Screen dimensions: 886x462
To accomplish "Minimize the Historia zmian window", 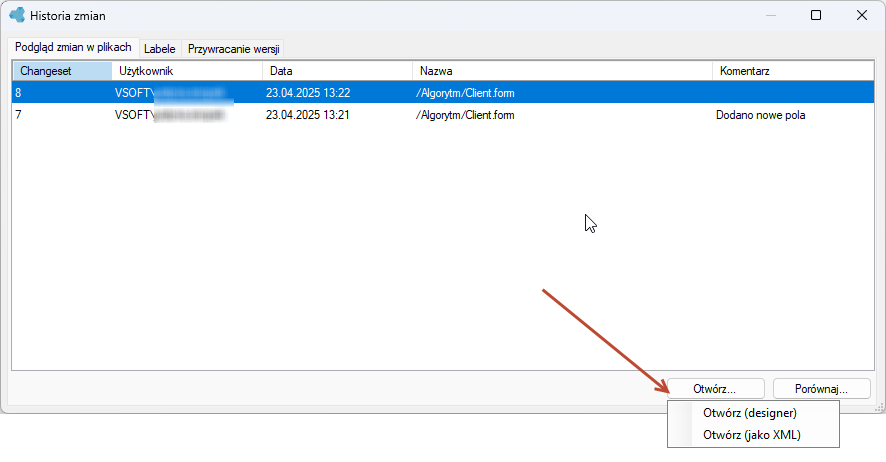I will (771, 15).
